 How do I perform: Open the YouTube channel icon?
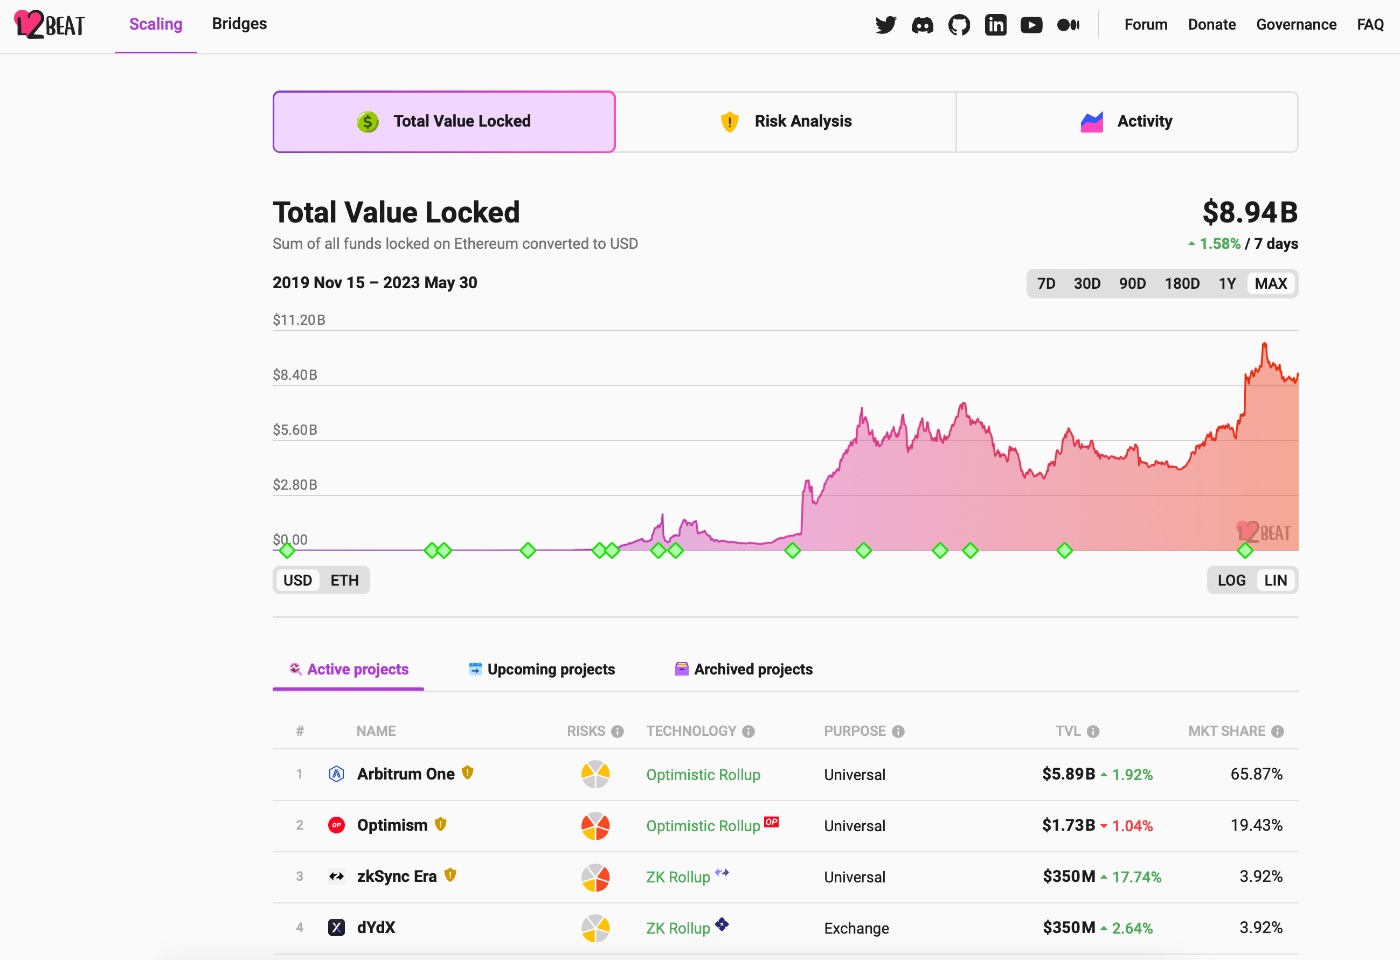tap(1032, 24)
